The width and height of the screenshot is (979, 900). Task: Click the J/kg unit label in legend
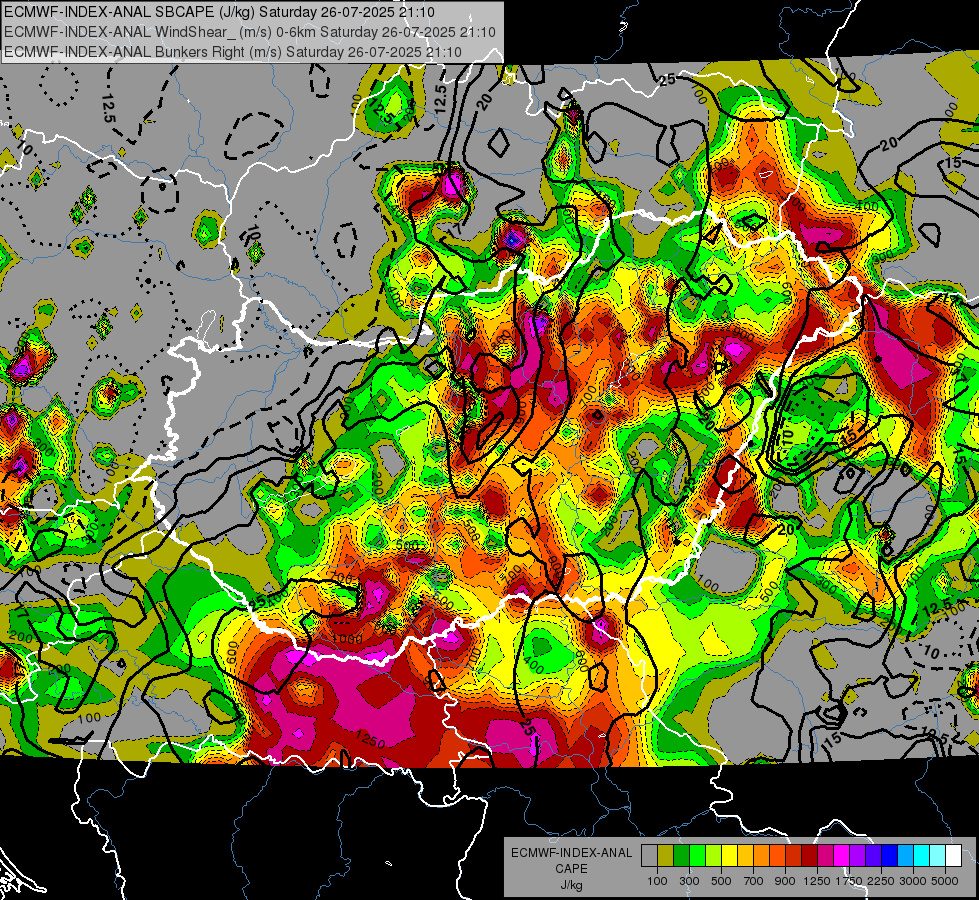pos(571,885)
